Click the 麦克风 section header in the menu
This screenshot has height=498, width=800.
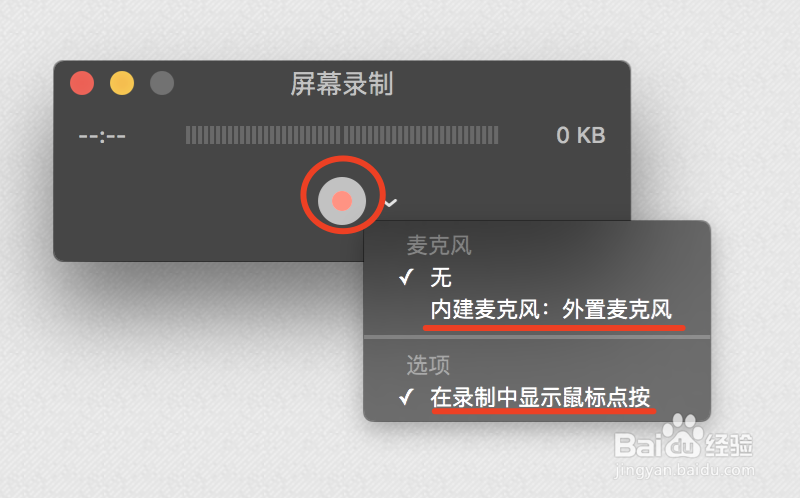pos(439,245)
